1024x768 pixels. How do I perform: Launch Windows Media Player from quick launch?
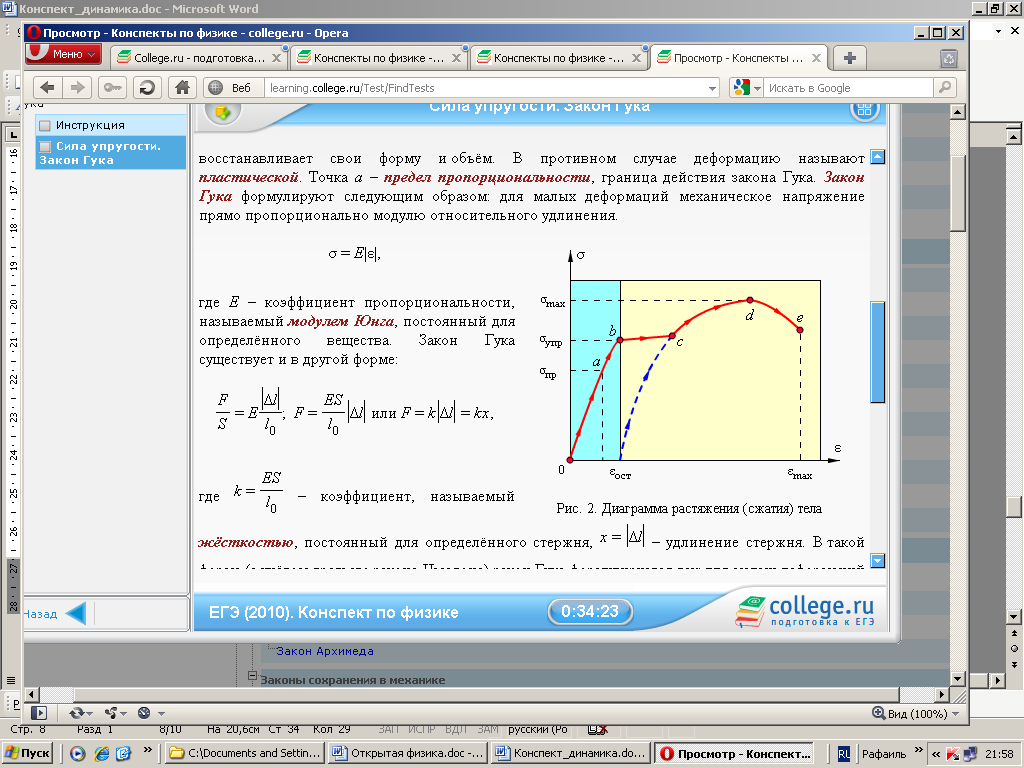(x=78, y=754)
